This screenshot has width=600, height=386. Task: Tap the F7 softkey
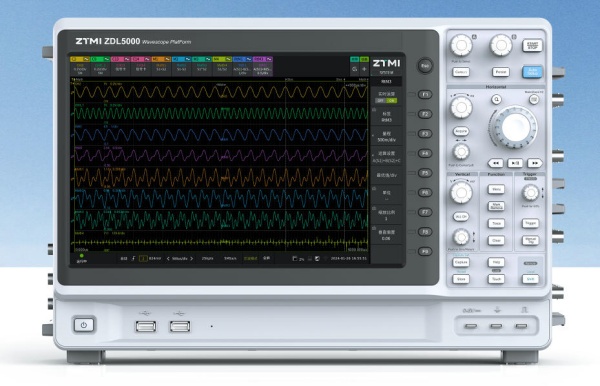pos(425,212)
